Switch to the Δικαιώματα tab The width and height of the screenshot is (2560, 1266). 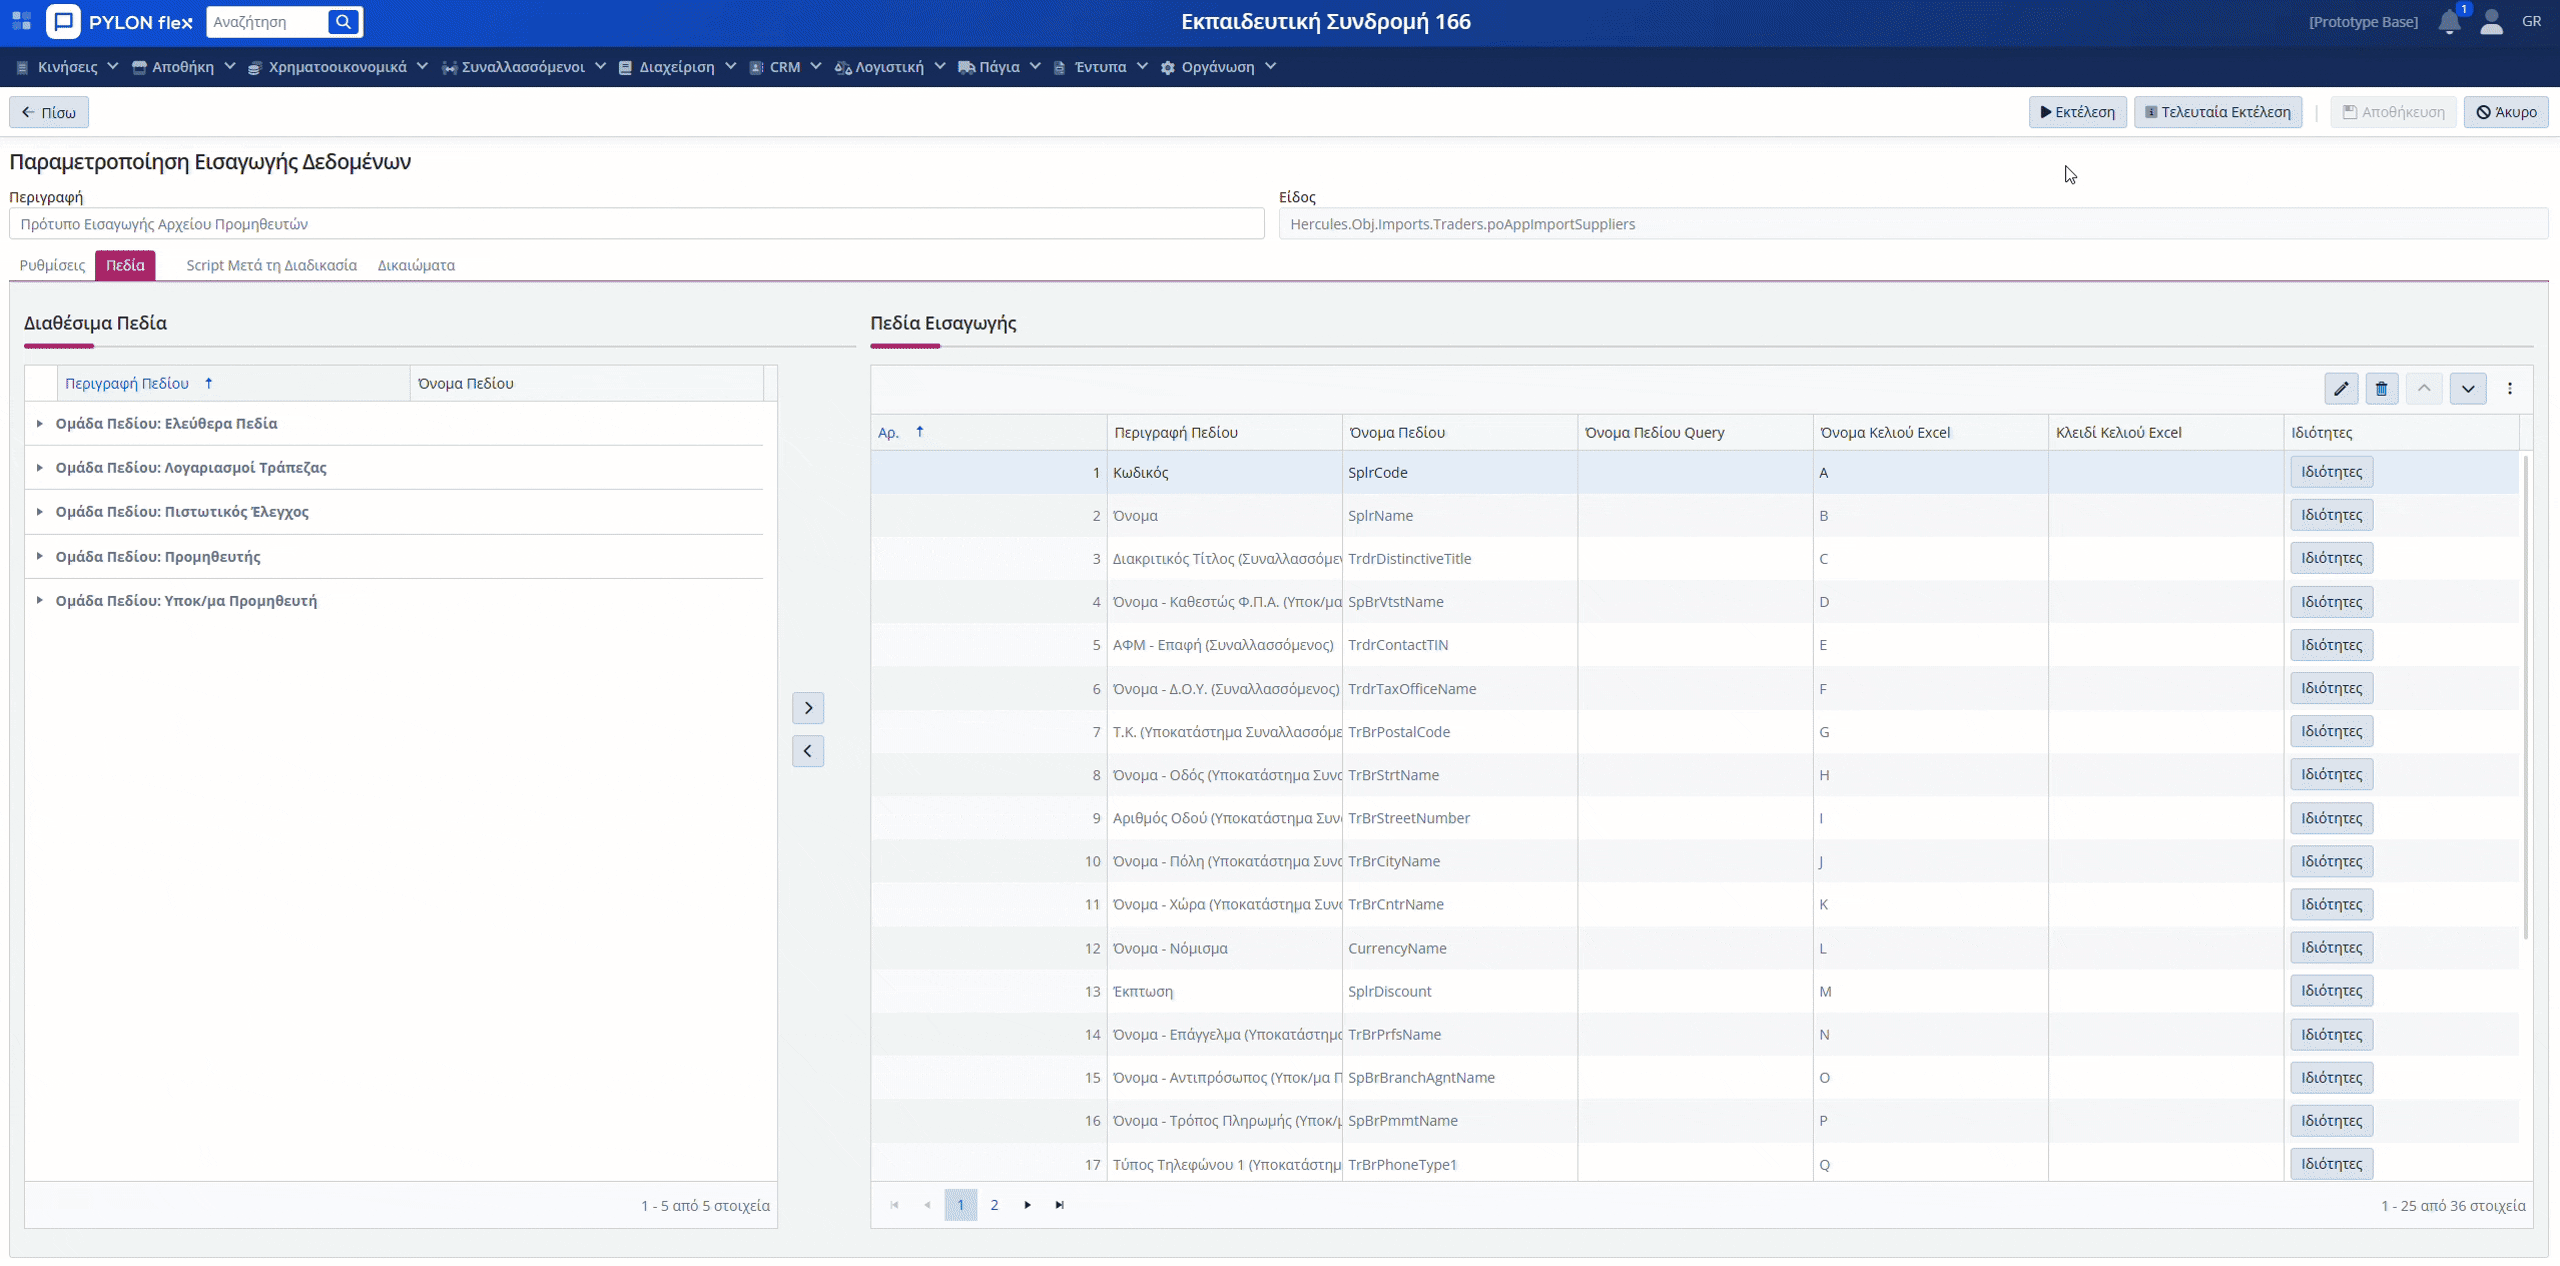click(416, 265)
